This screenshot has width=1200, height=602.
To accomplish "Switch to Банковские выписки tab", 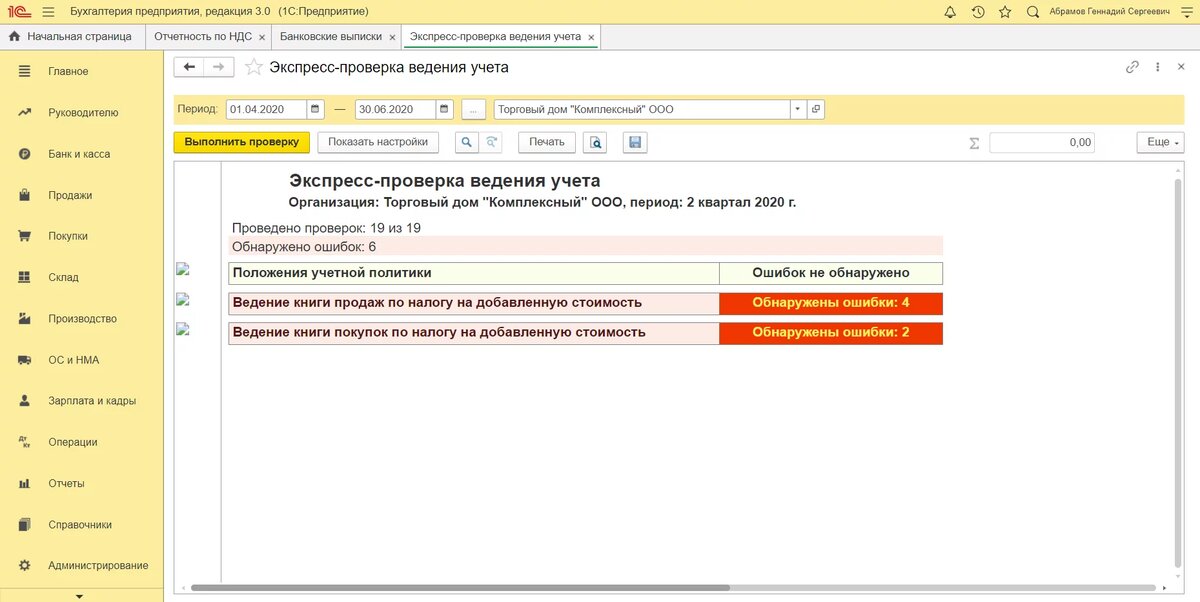I will point(332,36).
